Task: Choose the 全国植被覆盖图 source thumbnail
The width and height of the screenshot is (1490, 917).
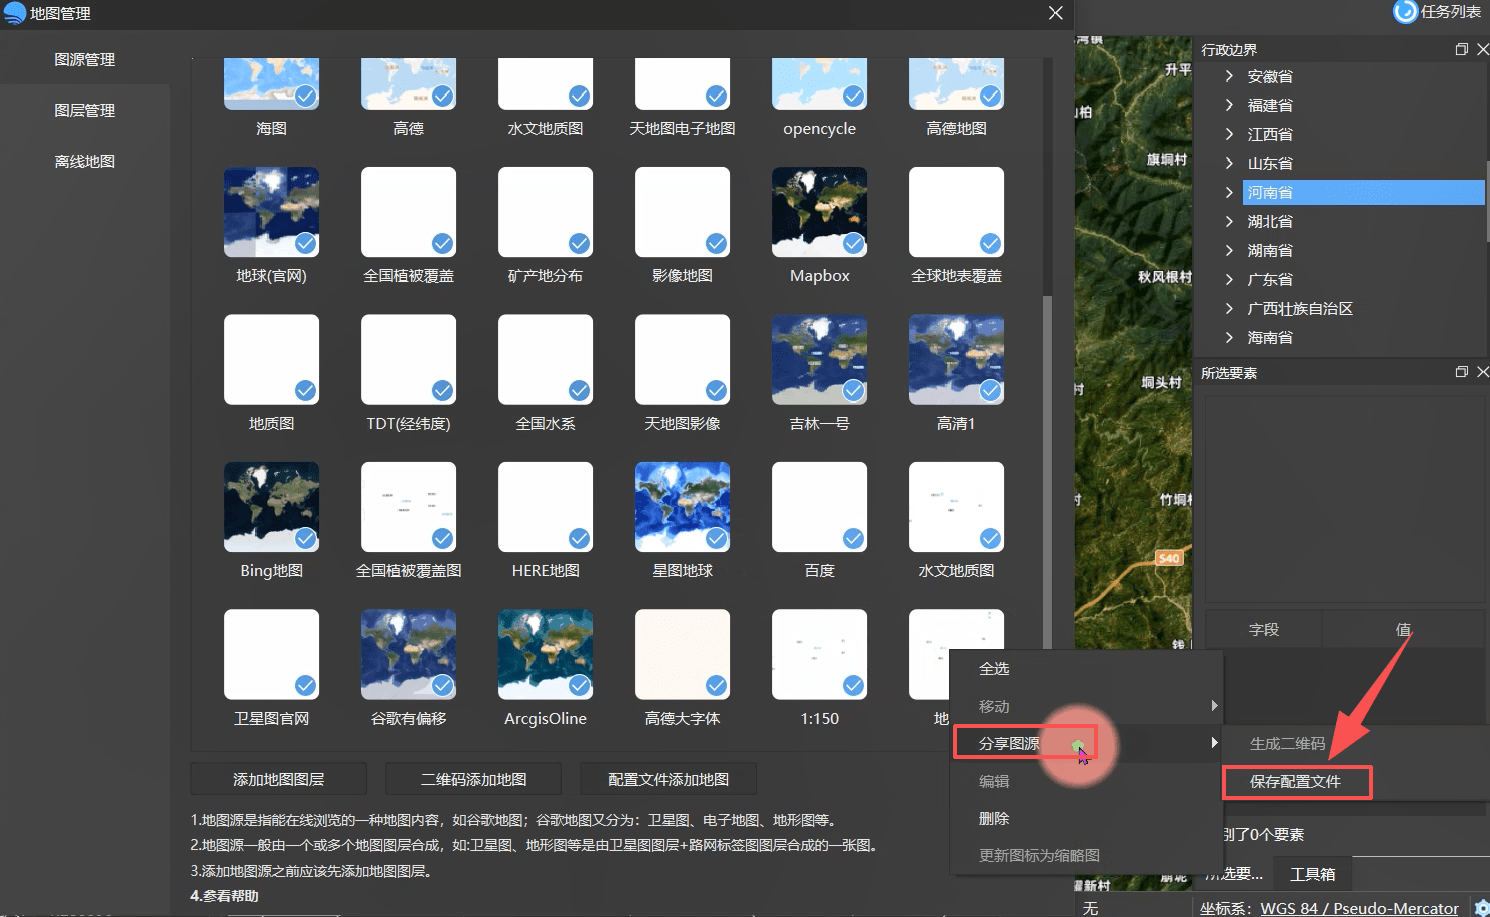Action: click(x=408, y=507)
